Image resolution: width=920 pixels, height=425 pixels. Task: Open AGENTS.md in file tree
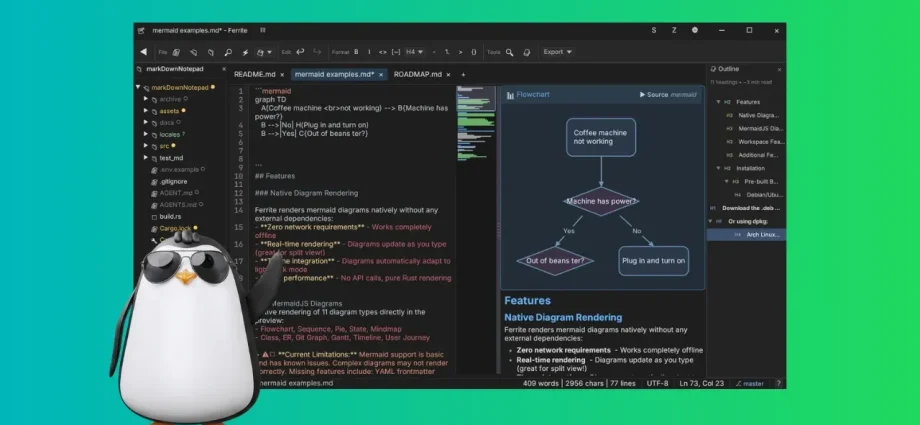click(178, 205)
